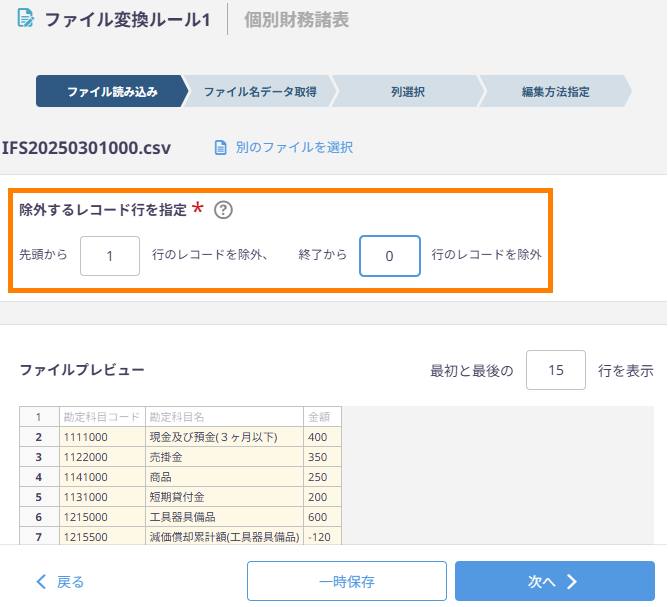Click row number 2 in preview
Image resolution: width=668 pixels, height=607 pixels.
pos(39,437)
